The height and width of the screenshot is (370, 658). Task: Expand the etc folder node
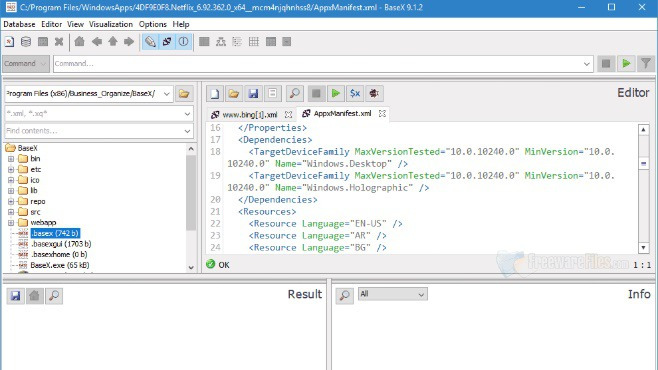tap(11, 169)
